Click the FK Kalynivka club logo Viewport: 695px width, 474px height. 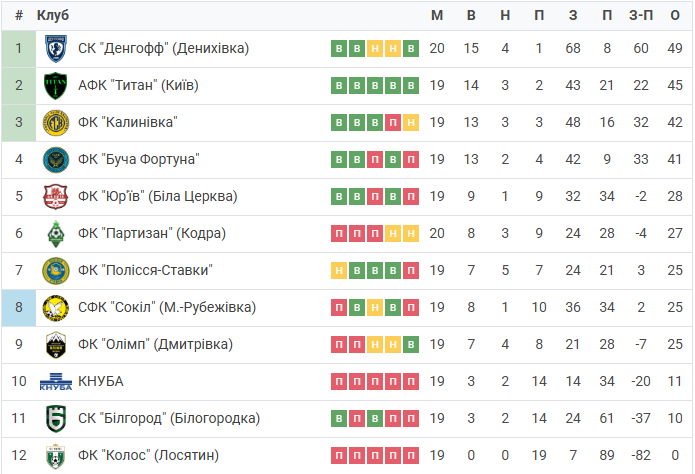click(x=56, y=123)
